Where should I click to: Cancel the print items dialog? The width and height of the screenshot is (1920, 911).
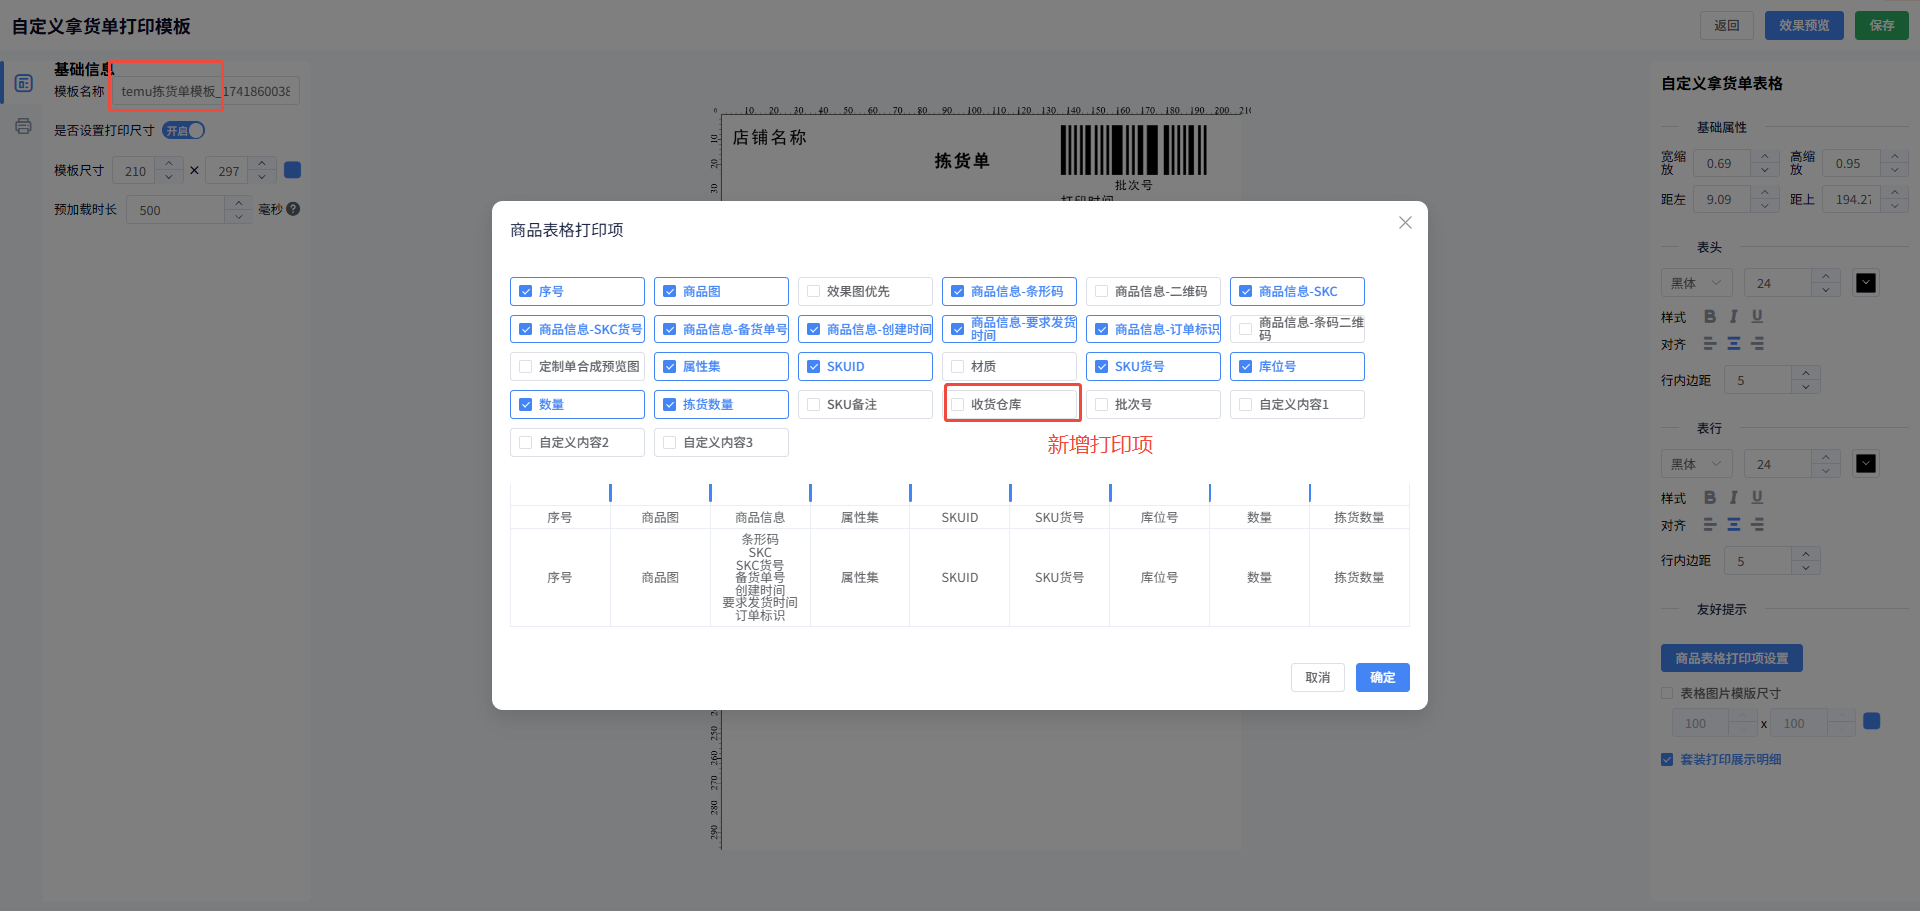pyautogui.click(x=1318, y=677)
